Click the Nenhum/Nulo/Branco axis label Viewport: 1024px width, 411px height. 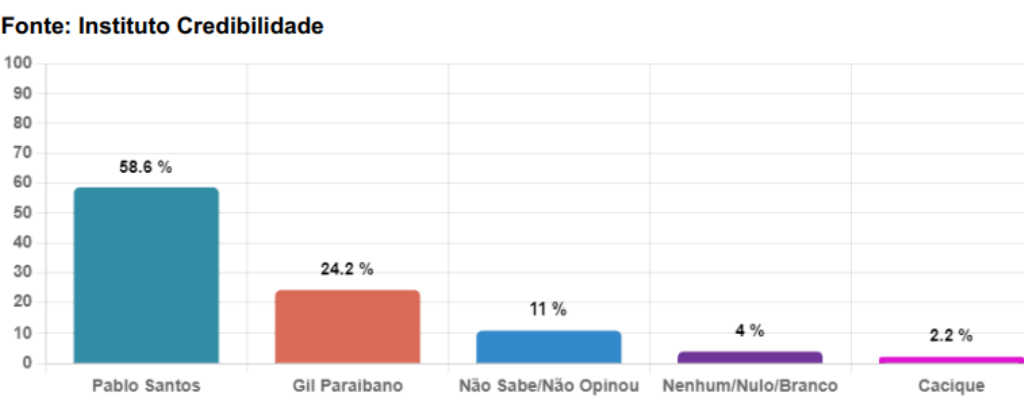pyautogui.click(x=750, y=386)
